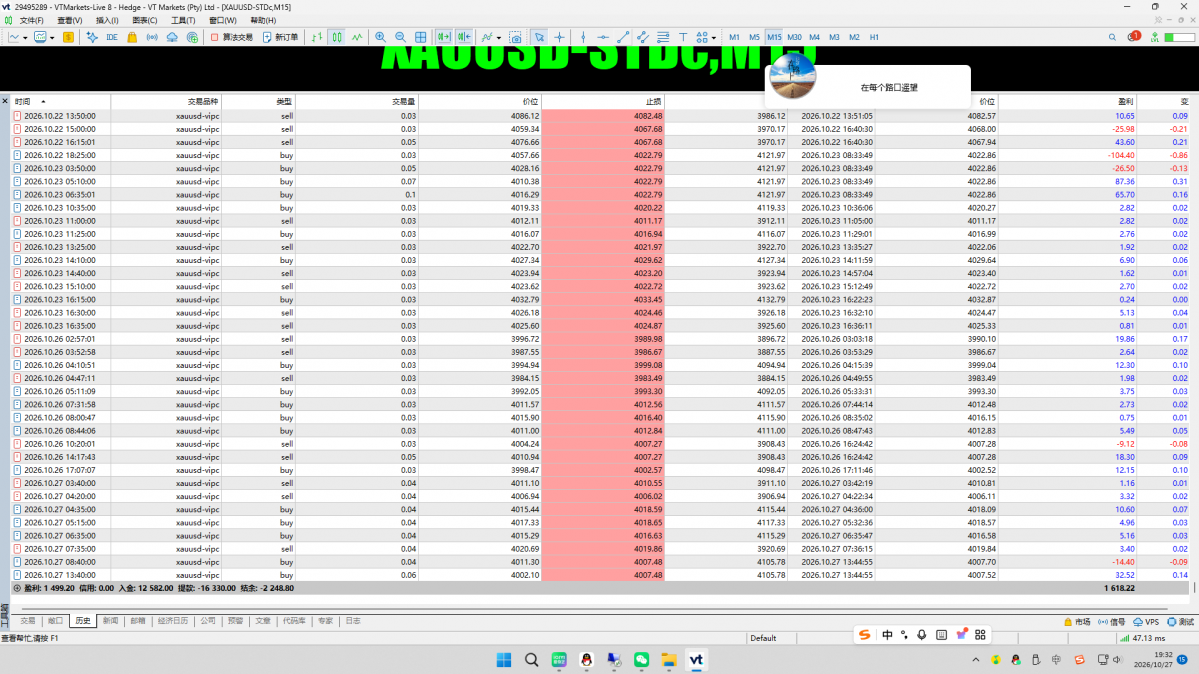Click the 新订单 new order button

tap(281, 37)
